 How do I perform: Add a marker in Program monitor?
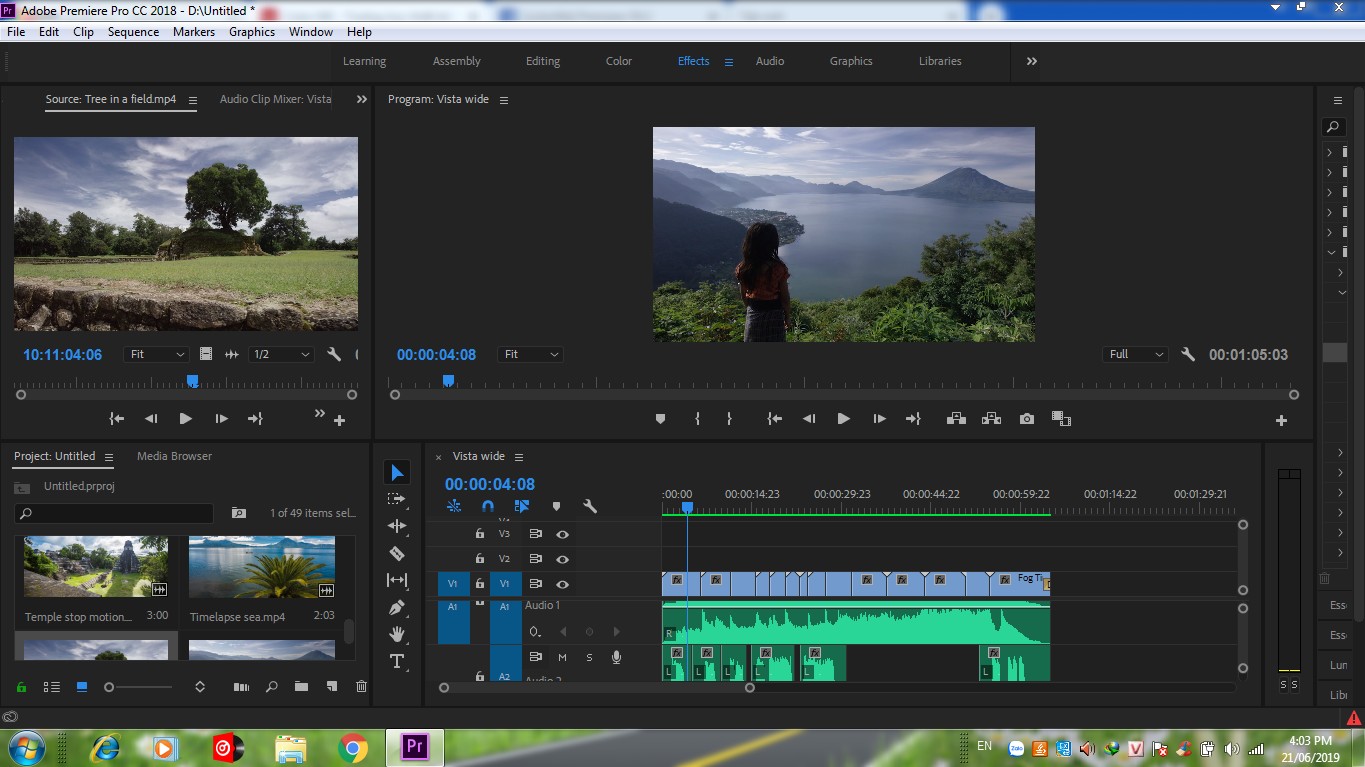(x=660, y=419)
